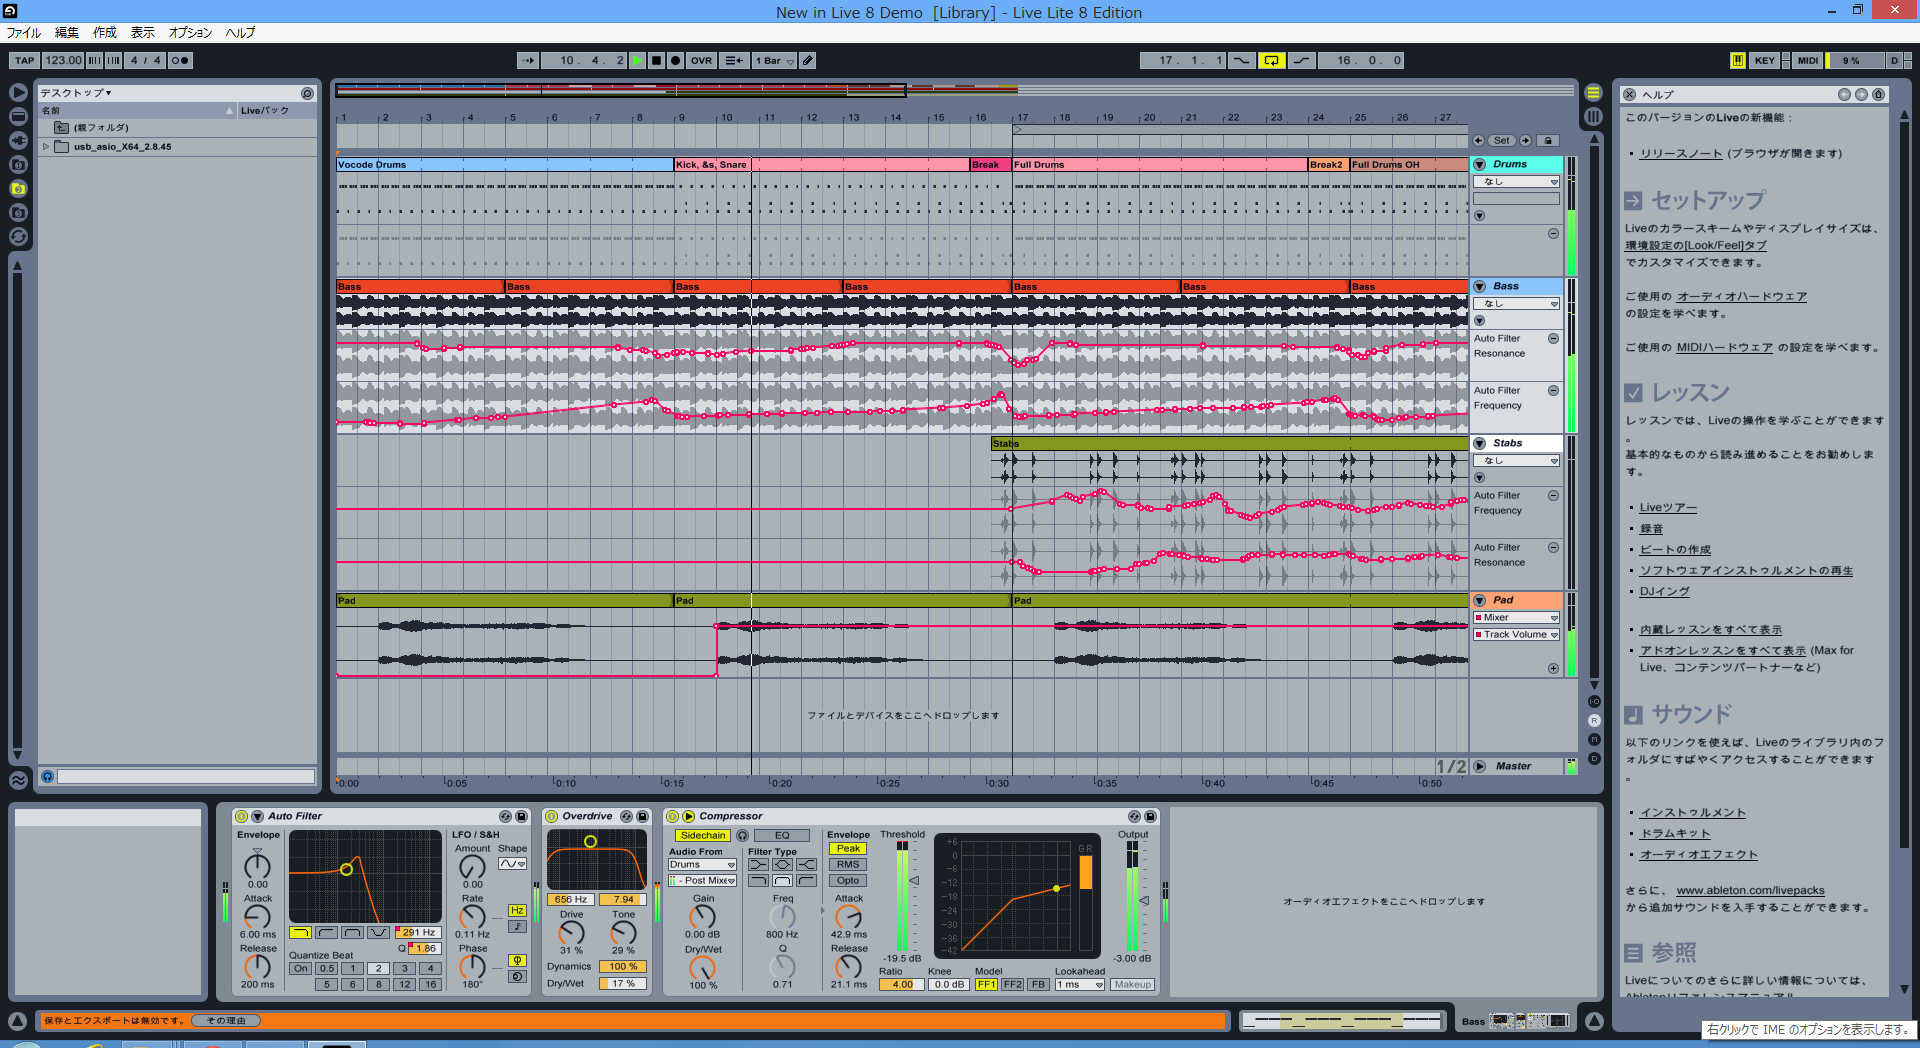Open the Pad Track Volume control chooser
The width and height of the screenshot is (1920, 1048).
click(x=1517, y=635)
